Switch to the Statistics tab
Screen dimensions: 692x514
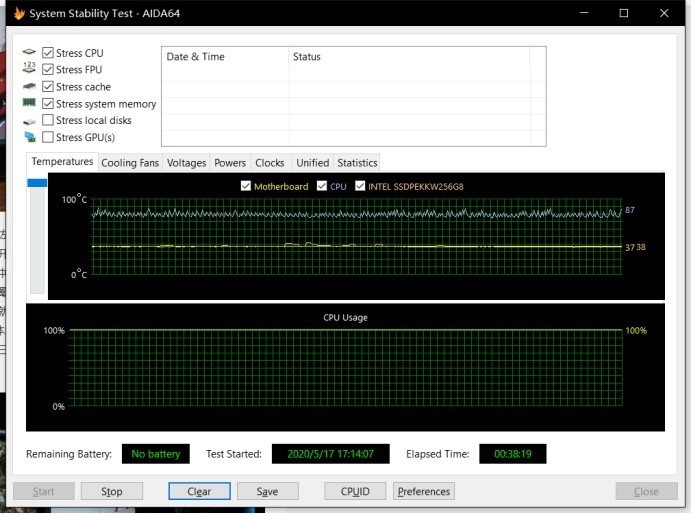point(357,163)
